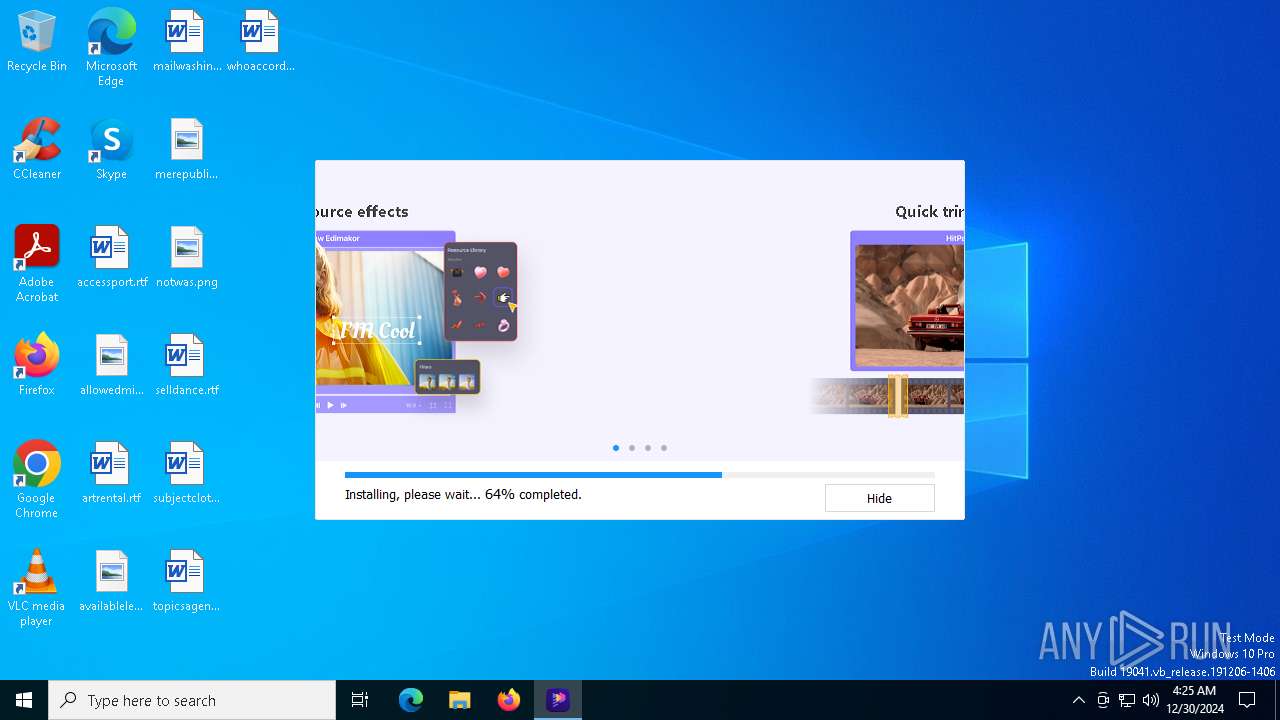Open Skype desktop shortcut

coord(111,150)
